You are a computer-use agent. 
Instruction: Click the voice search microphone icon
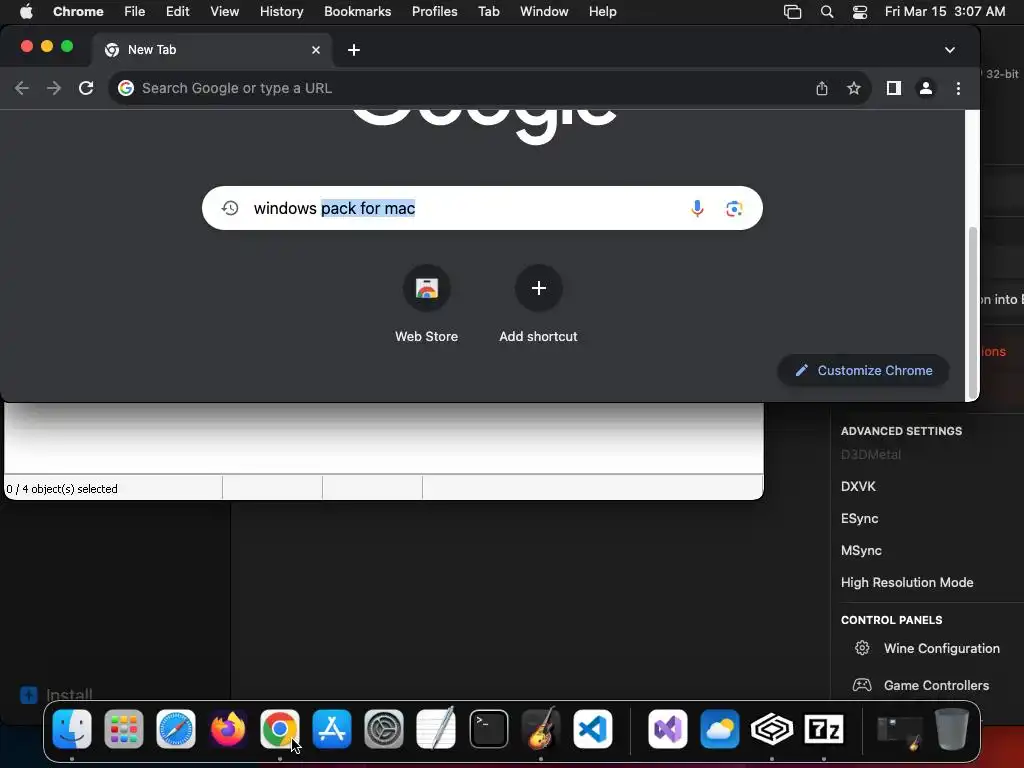click(x=697, y=208)
